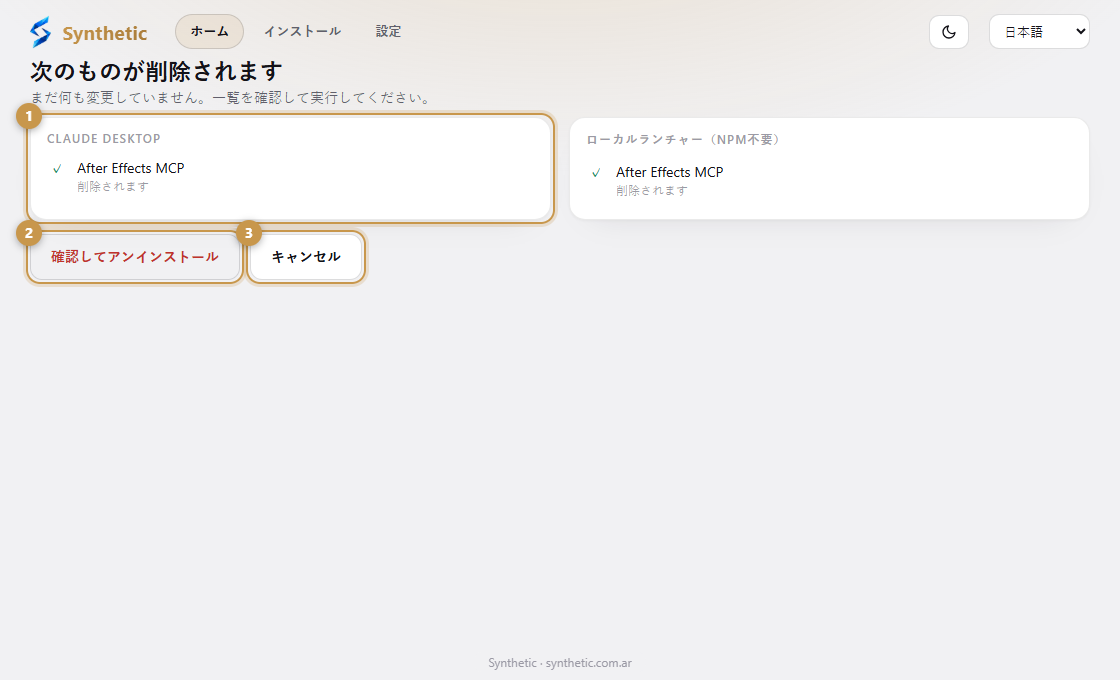Click the Synthetic logo icon
This screenshot has height=680, width=1120.
[41, 32]
